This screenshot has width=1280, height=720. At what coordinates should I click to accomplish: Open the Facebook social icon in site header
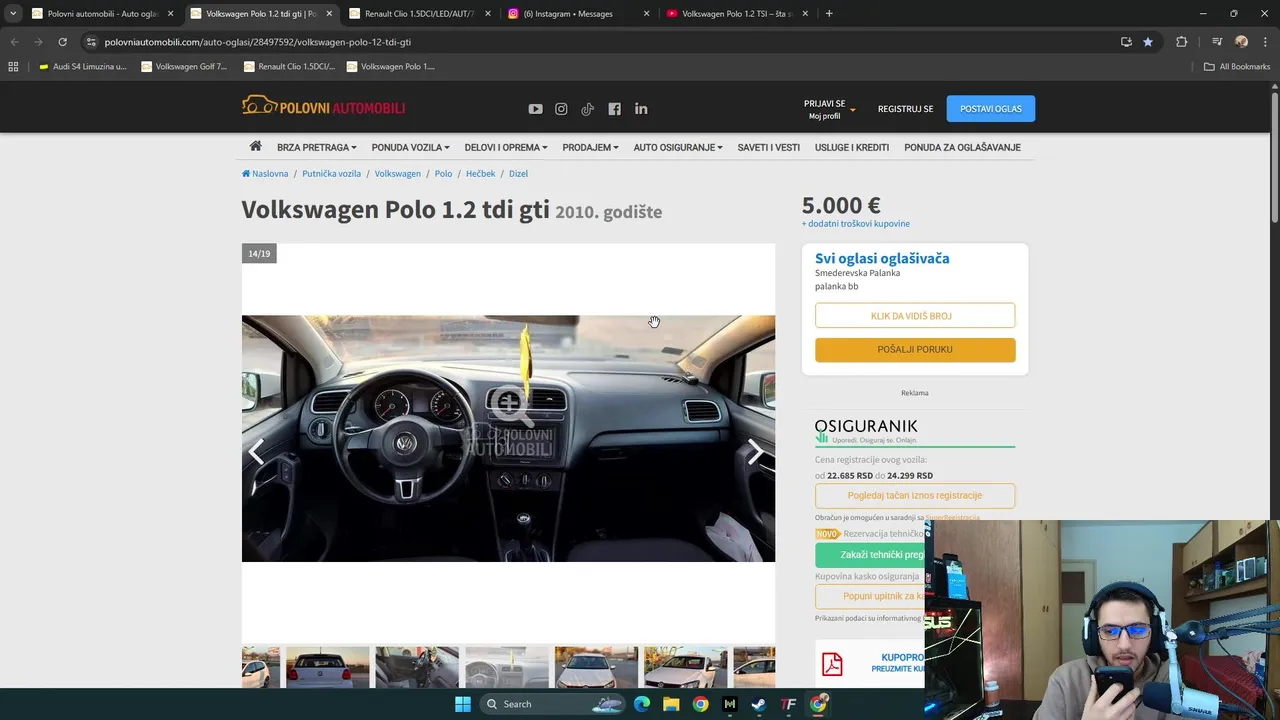[x=614, y=109]
